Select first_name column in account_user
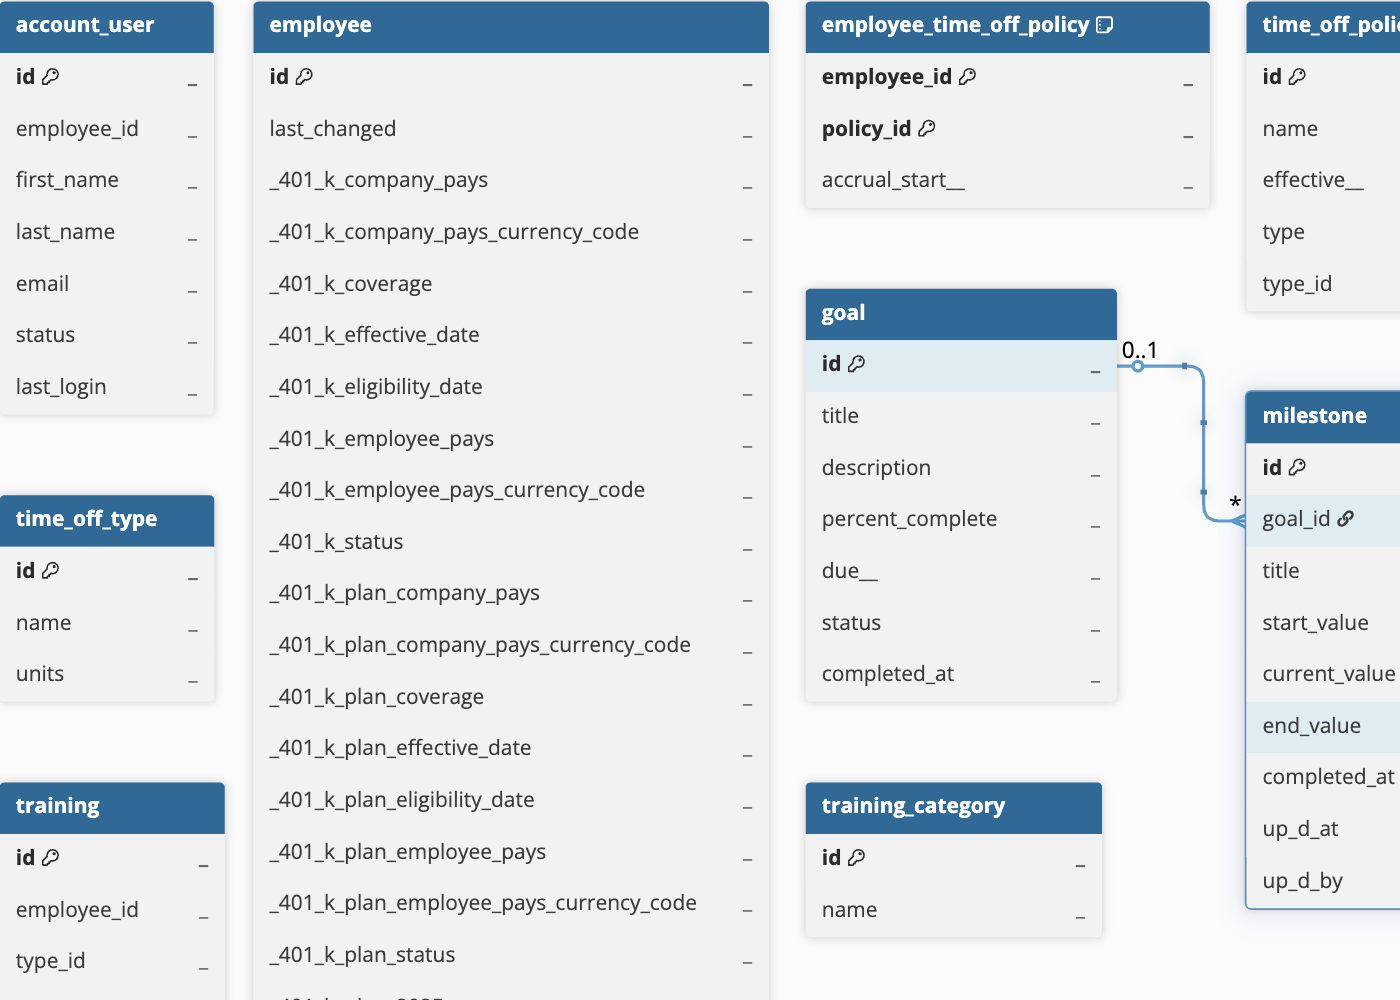This screenshot has height=1000, width=1400. point(107,180)
